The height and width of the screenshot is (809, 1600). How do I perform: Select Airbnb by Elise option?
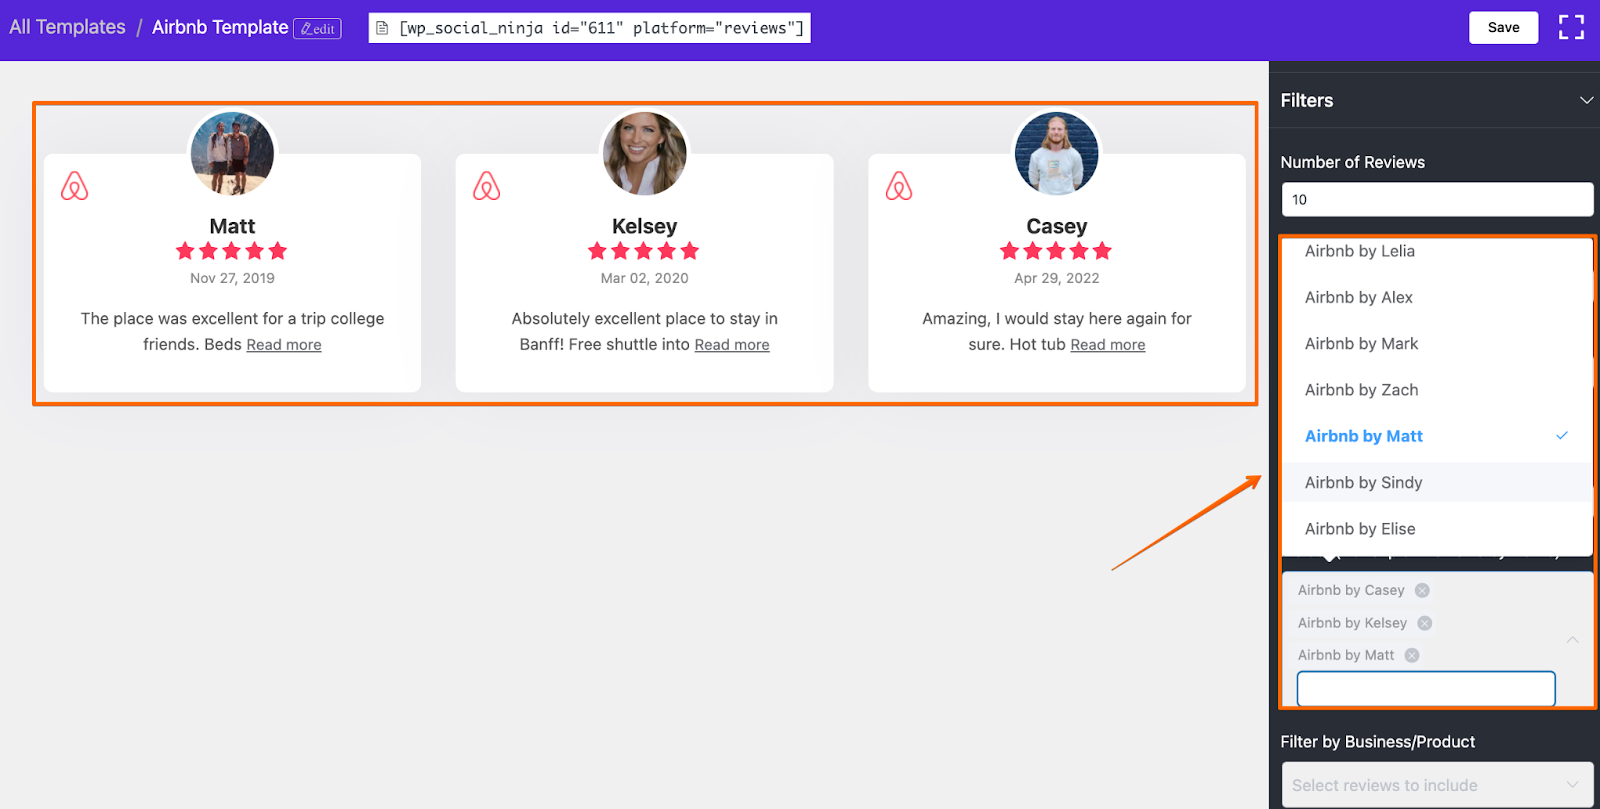coord(1437,529)
